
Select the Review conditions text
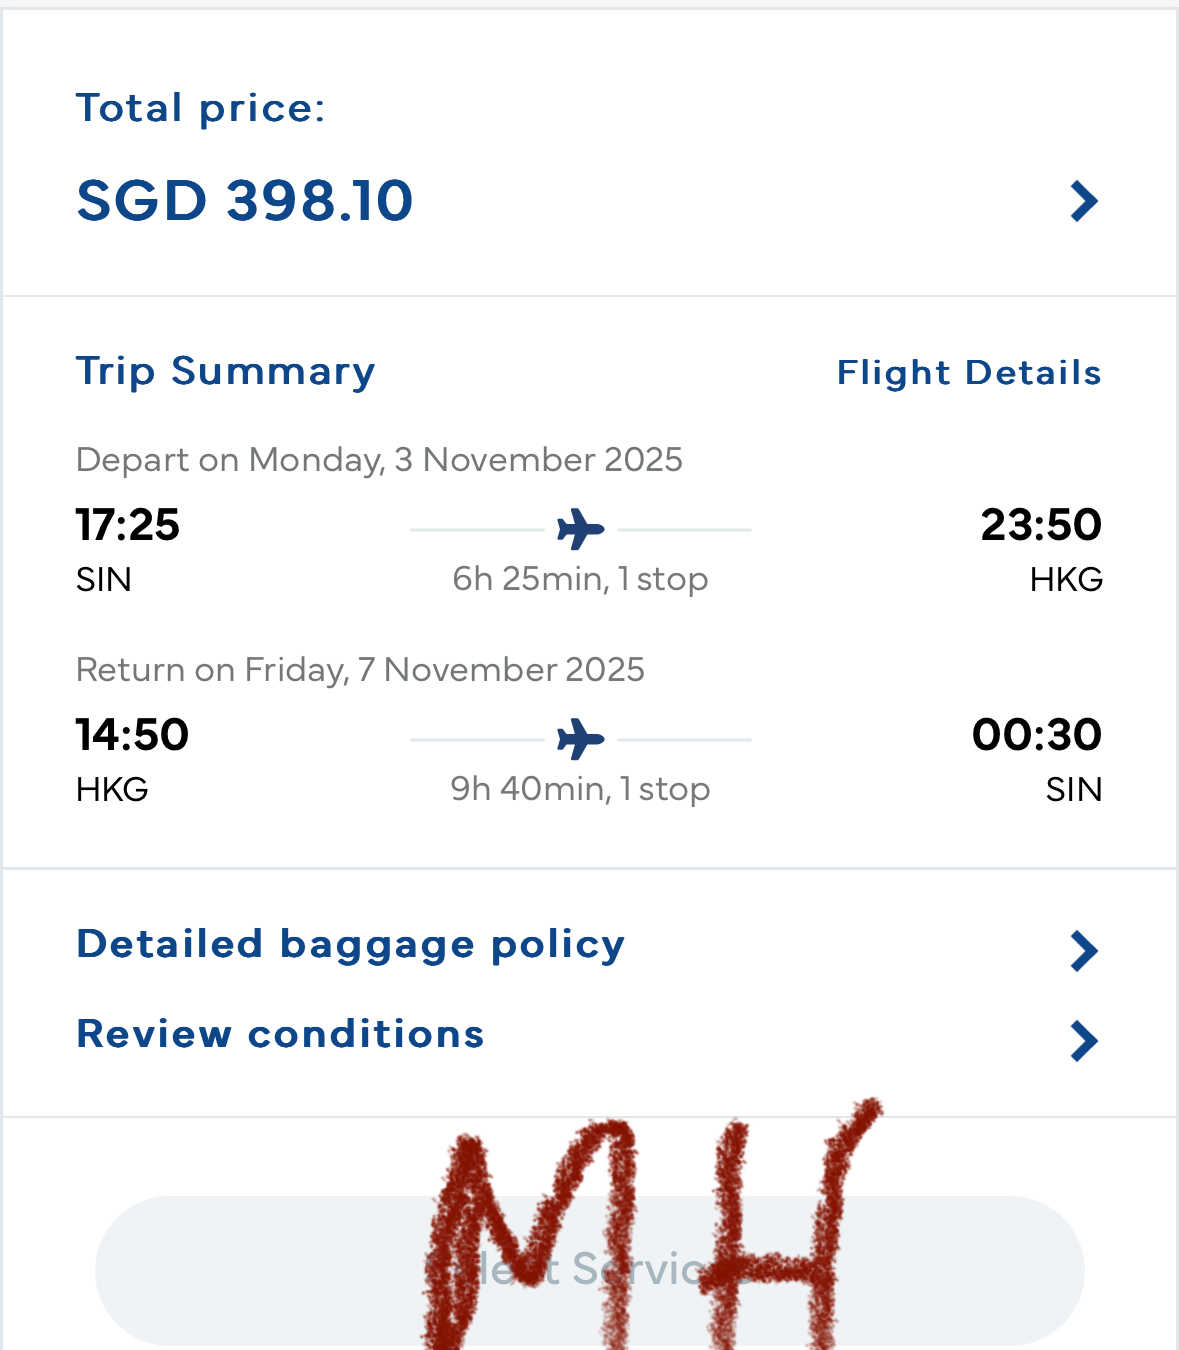coord(281,1034)
